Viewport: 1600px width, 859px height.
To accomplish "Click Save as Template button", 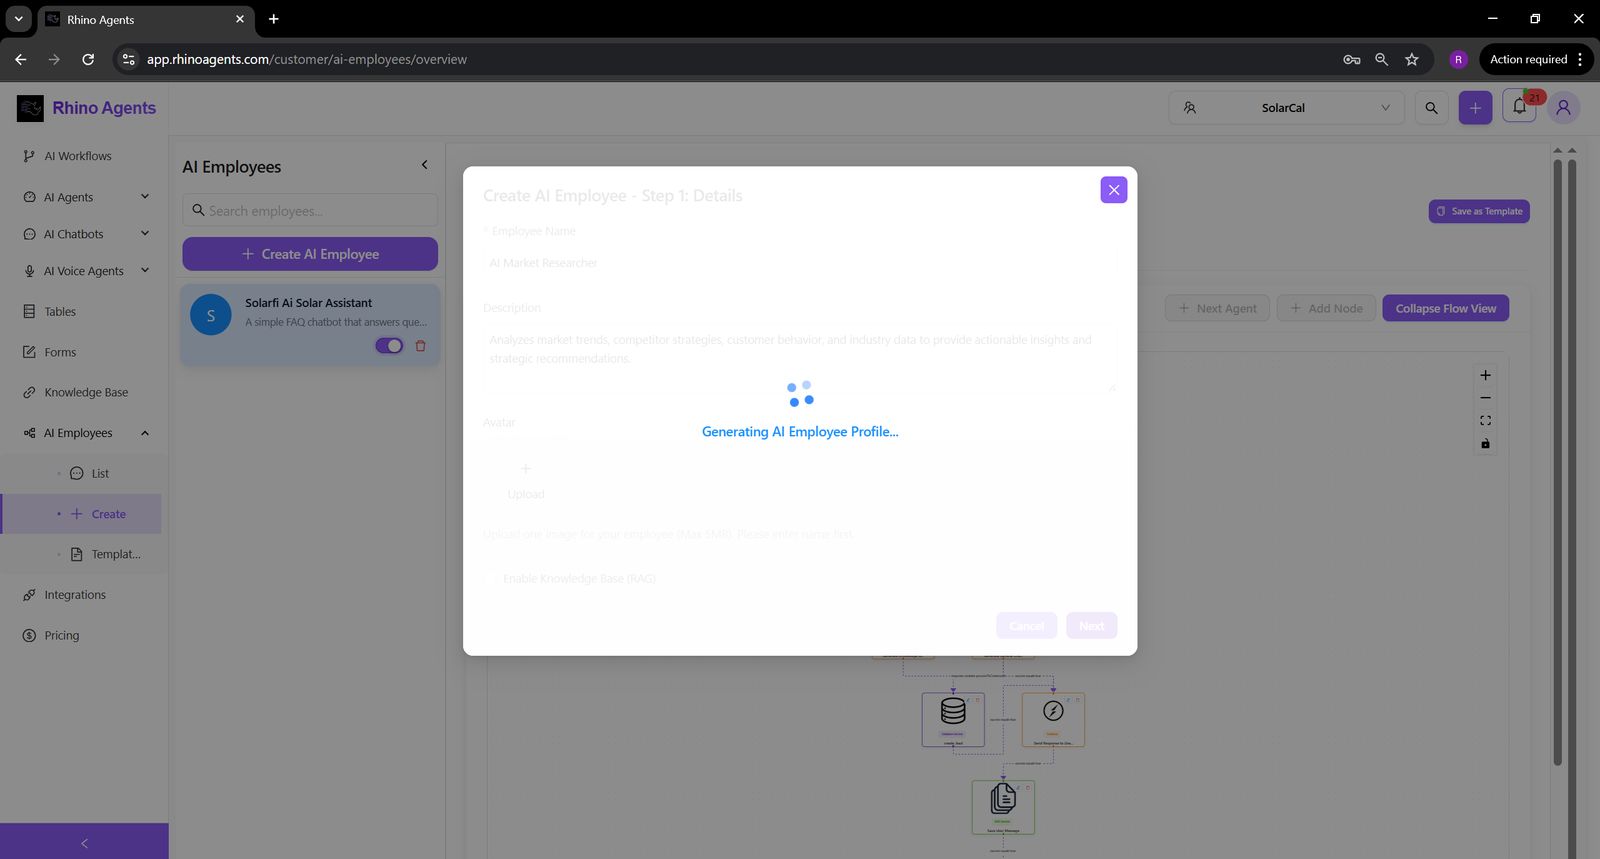I will pos(1479,211).
